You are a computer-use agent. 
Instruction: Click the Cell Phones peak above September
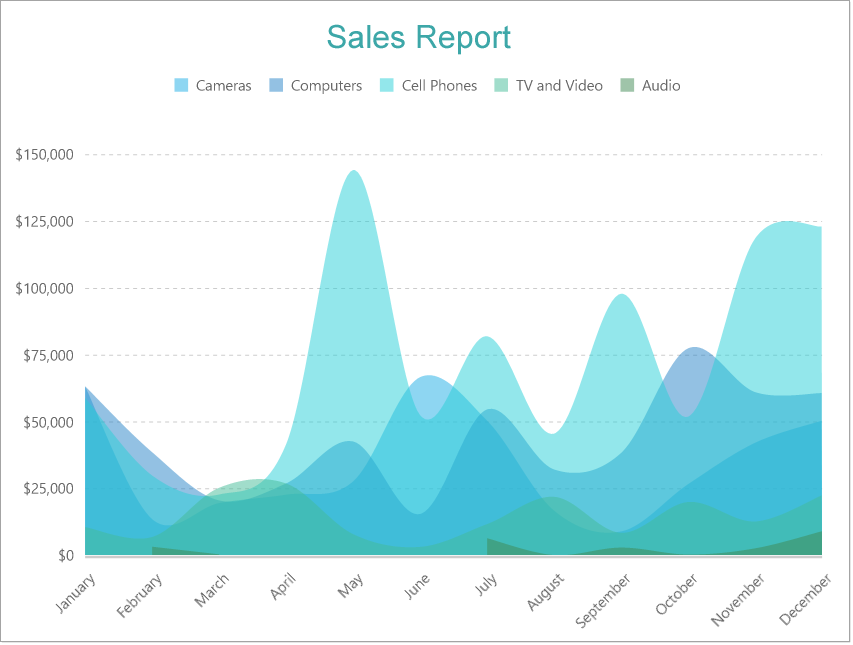click(621, 296)
